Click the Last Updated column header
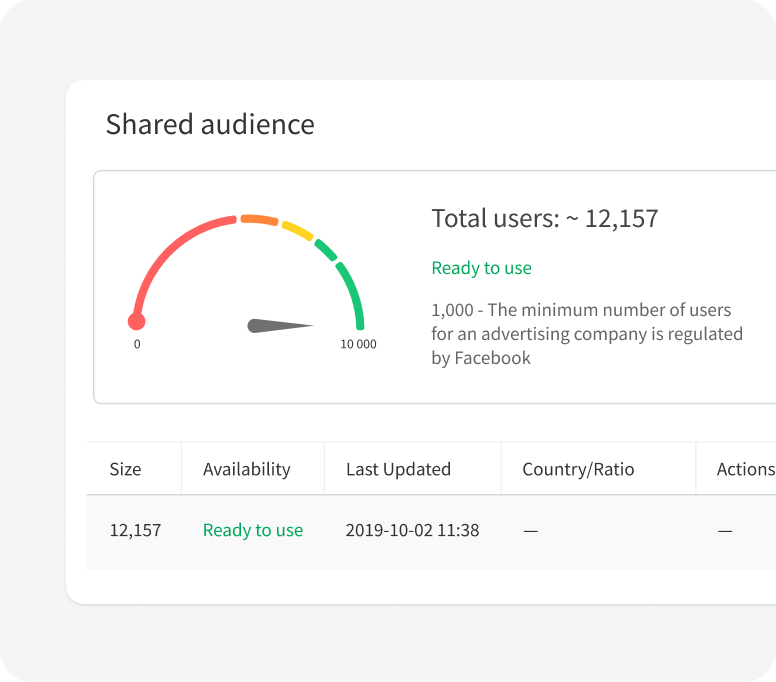This screenshot has width=776, height=682. (398, 469)
